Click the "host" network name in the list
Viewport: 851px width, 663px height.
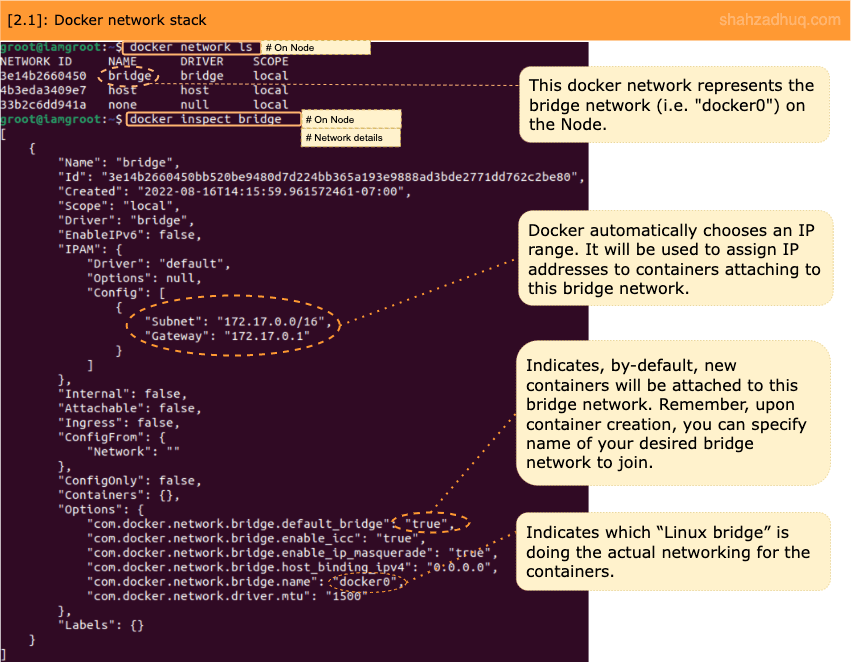point(122,90)
